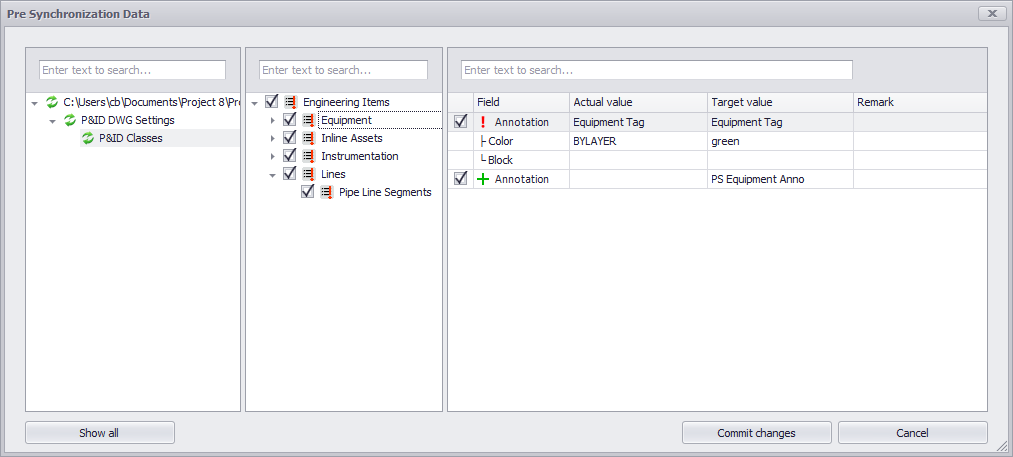Screen dimensions: 1013x457
Task: Click the sync icon beside P&ID Classes
Action: click(x=88, y=138)
